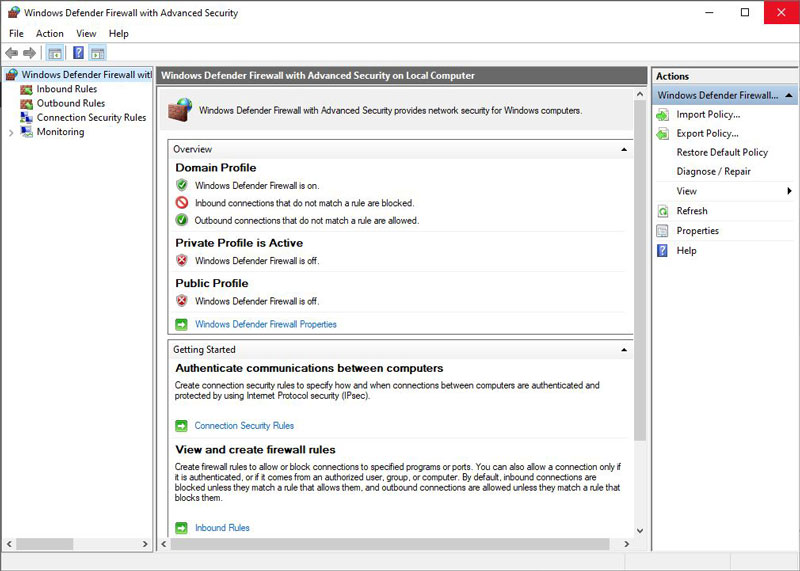Click Import Policy... action
The image size is (800, 571).
(x=708, y=115)
